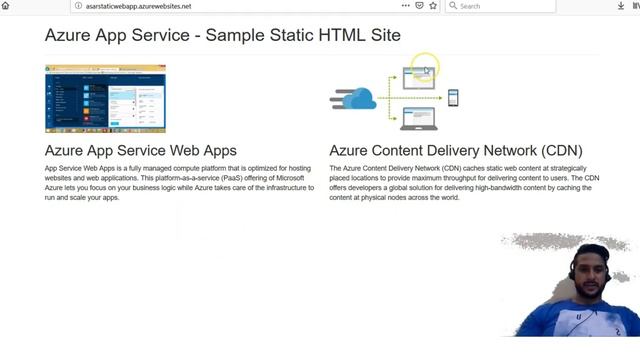Save the page with the Pocket icon
The height and width of the screenshot is (360, 640).
[x=419, y=6]
